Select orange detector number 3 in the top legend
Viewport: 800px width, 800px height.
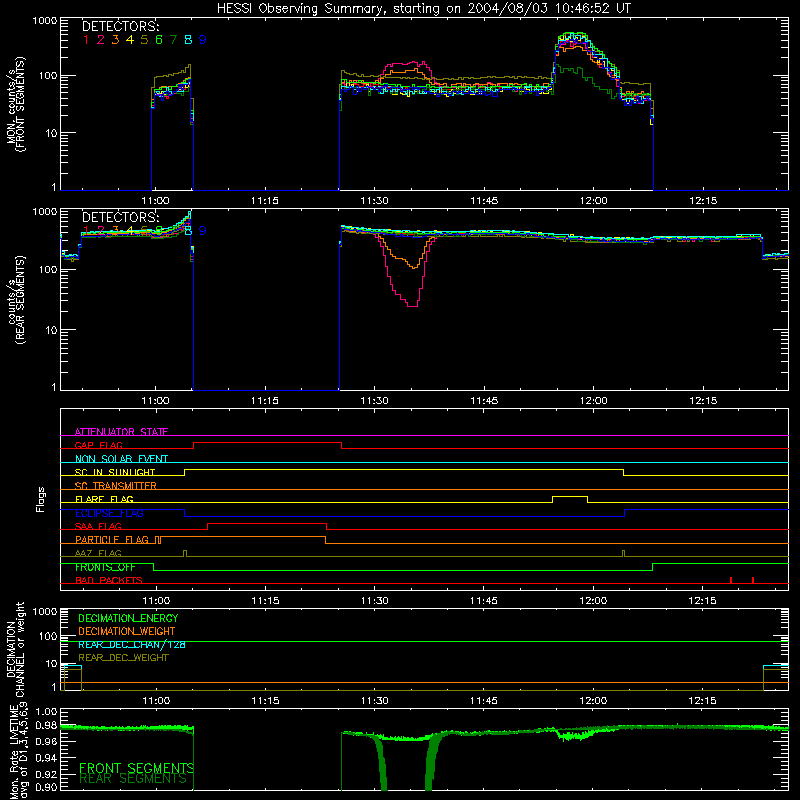pos(115,40)
